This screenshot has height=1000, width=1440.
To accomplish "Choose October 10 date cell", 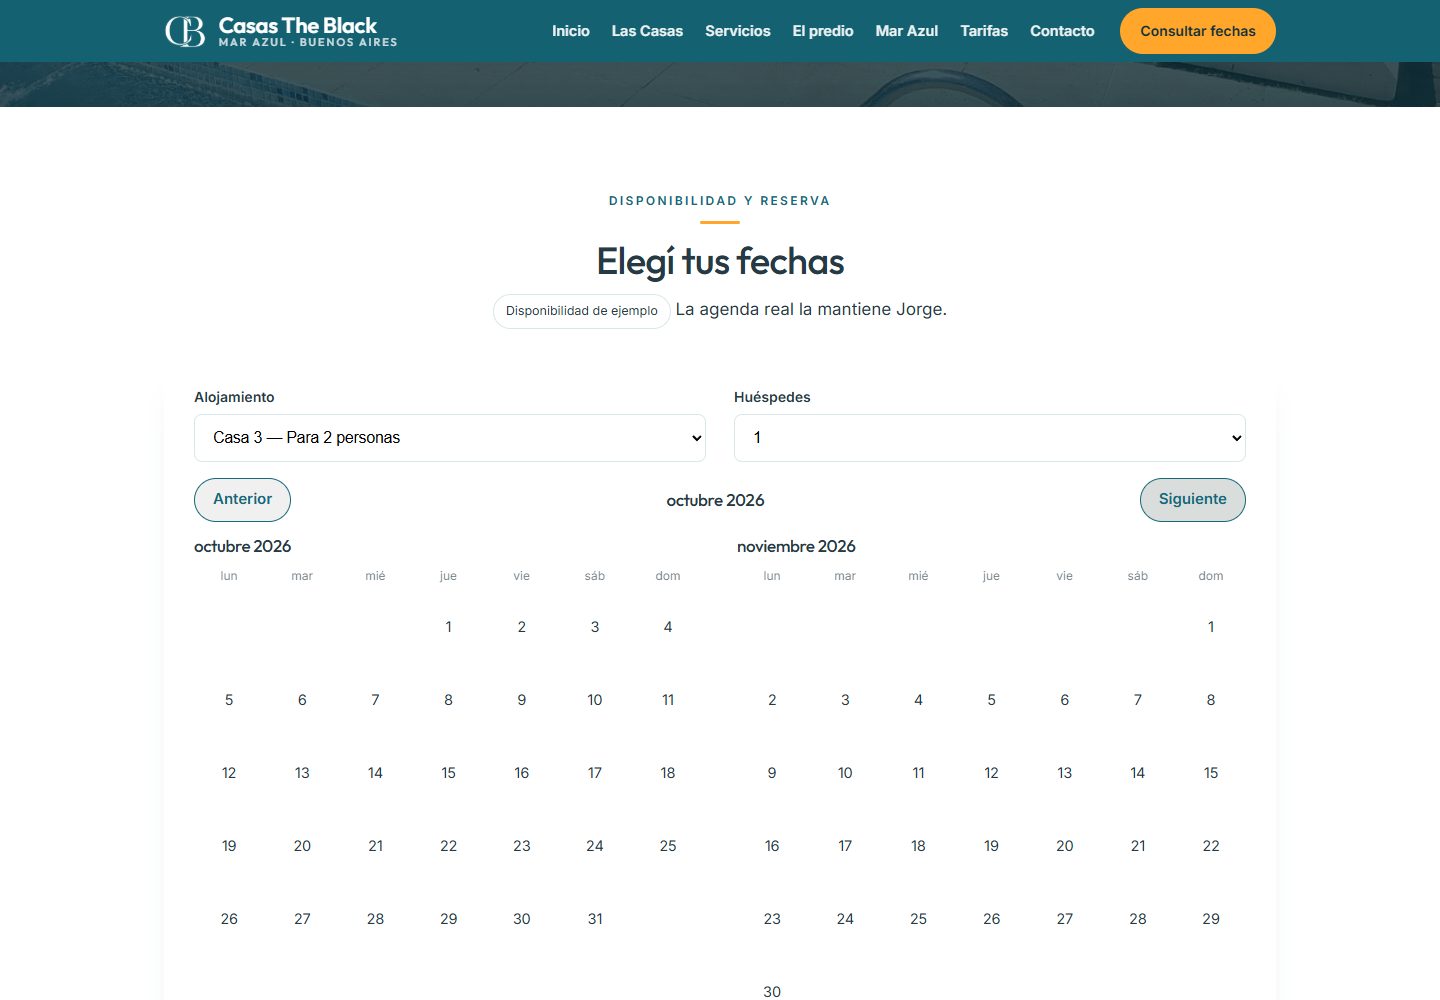I will (x=595, y=700).
